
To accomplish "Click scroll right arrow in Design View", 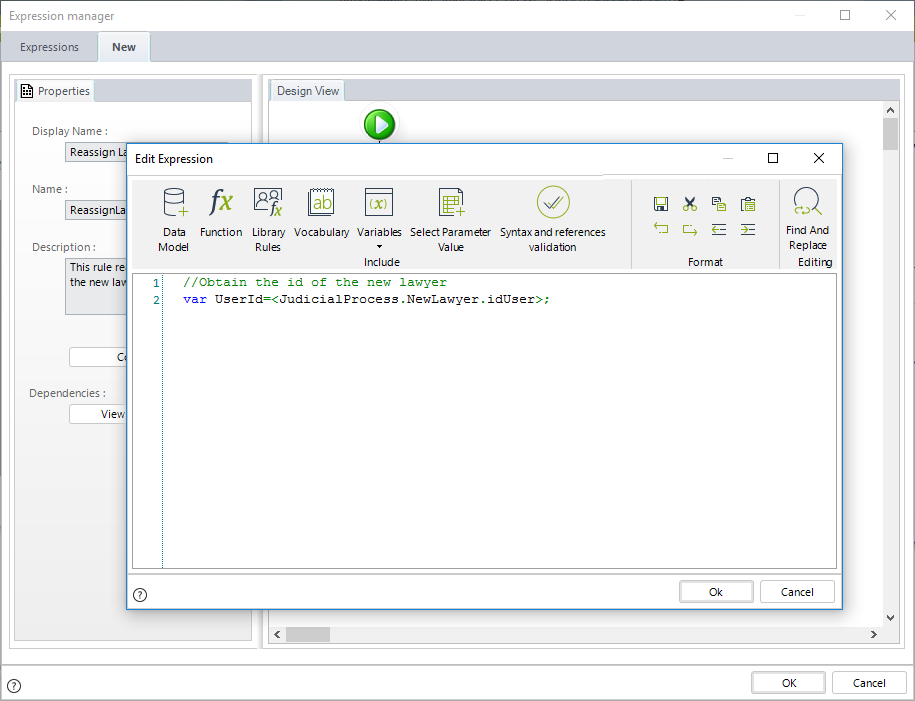I will [x=874, y=634].
